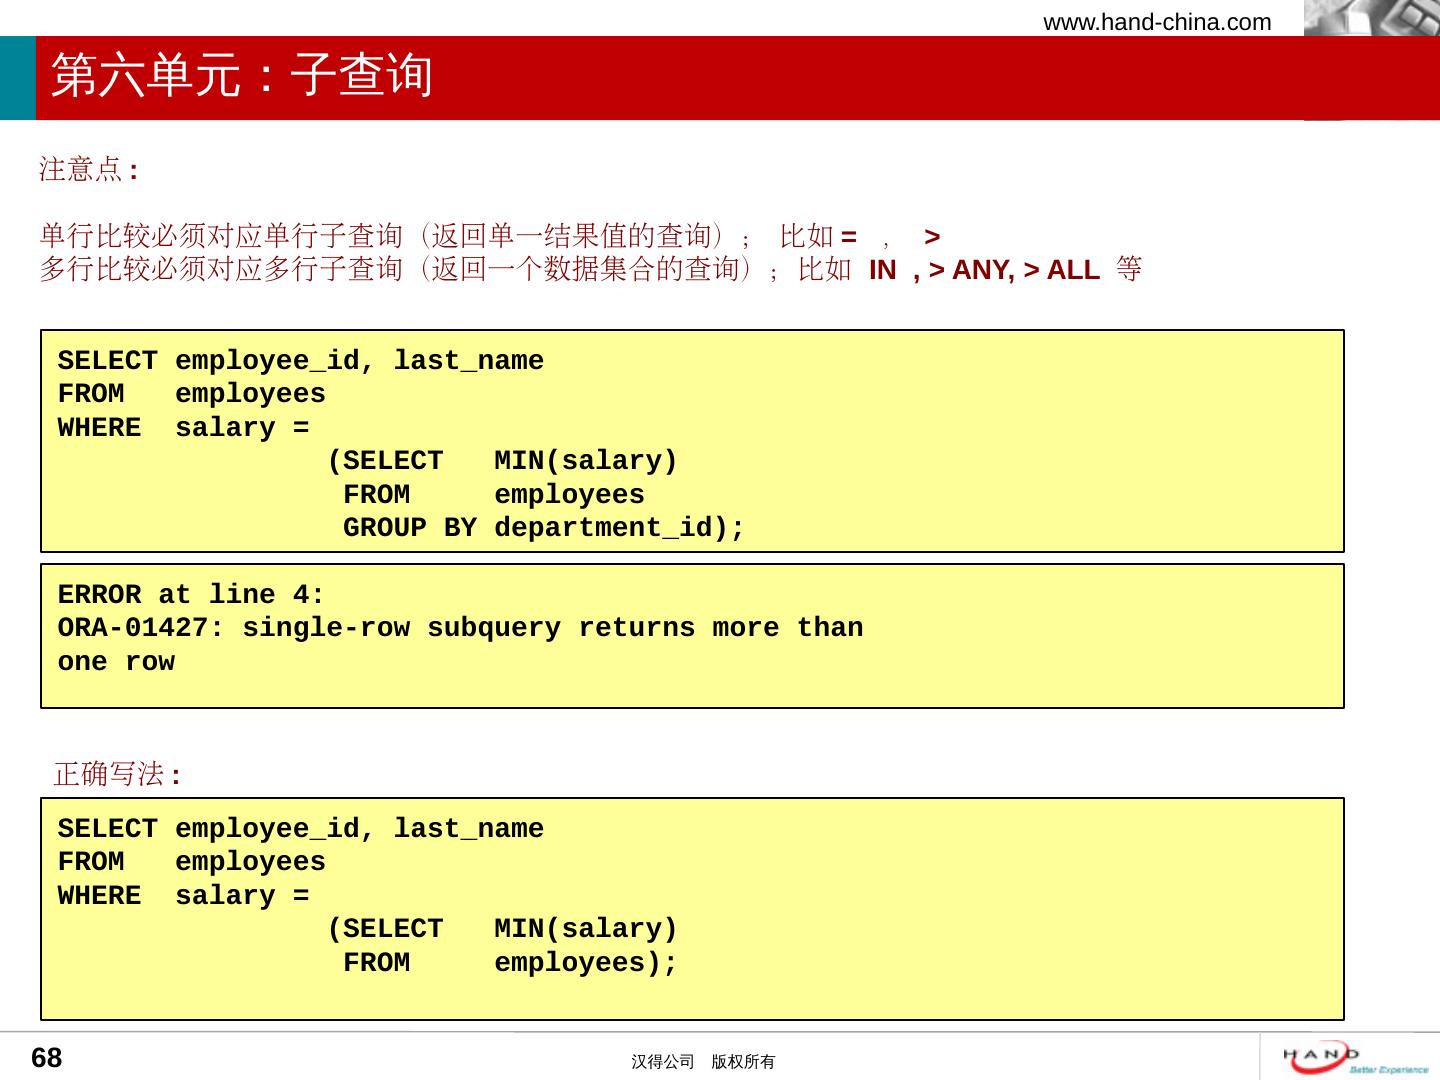
Task: Click the 单行比较 note line
Action: tap(380, 236)
